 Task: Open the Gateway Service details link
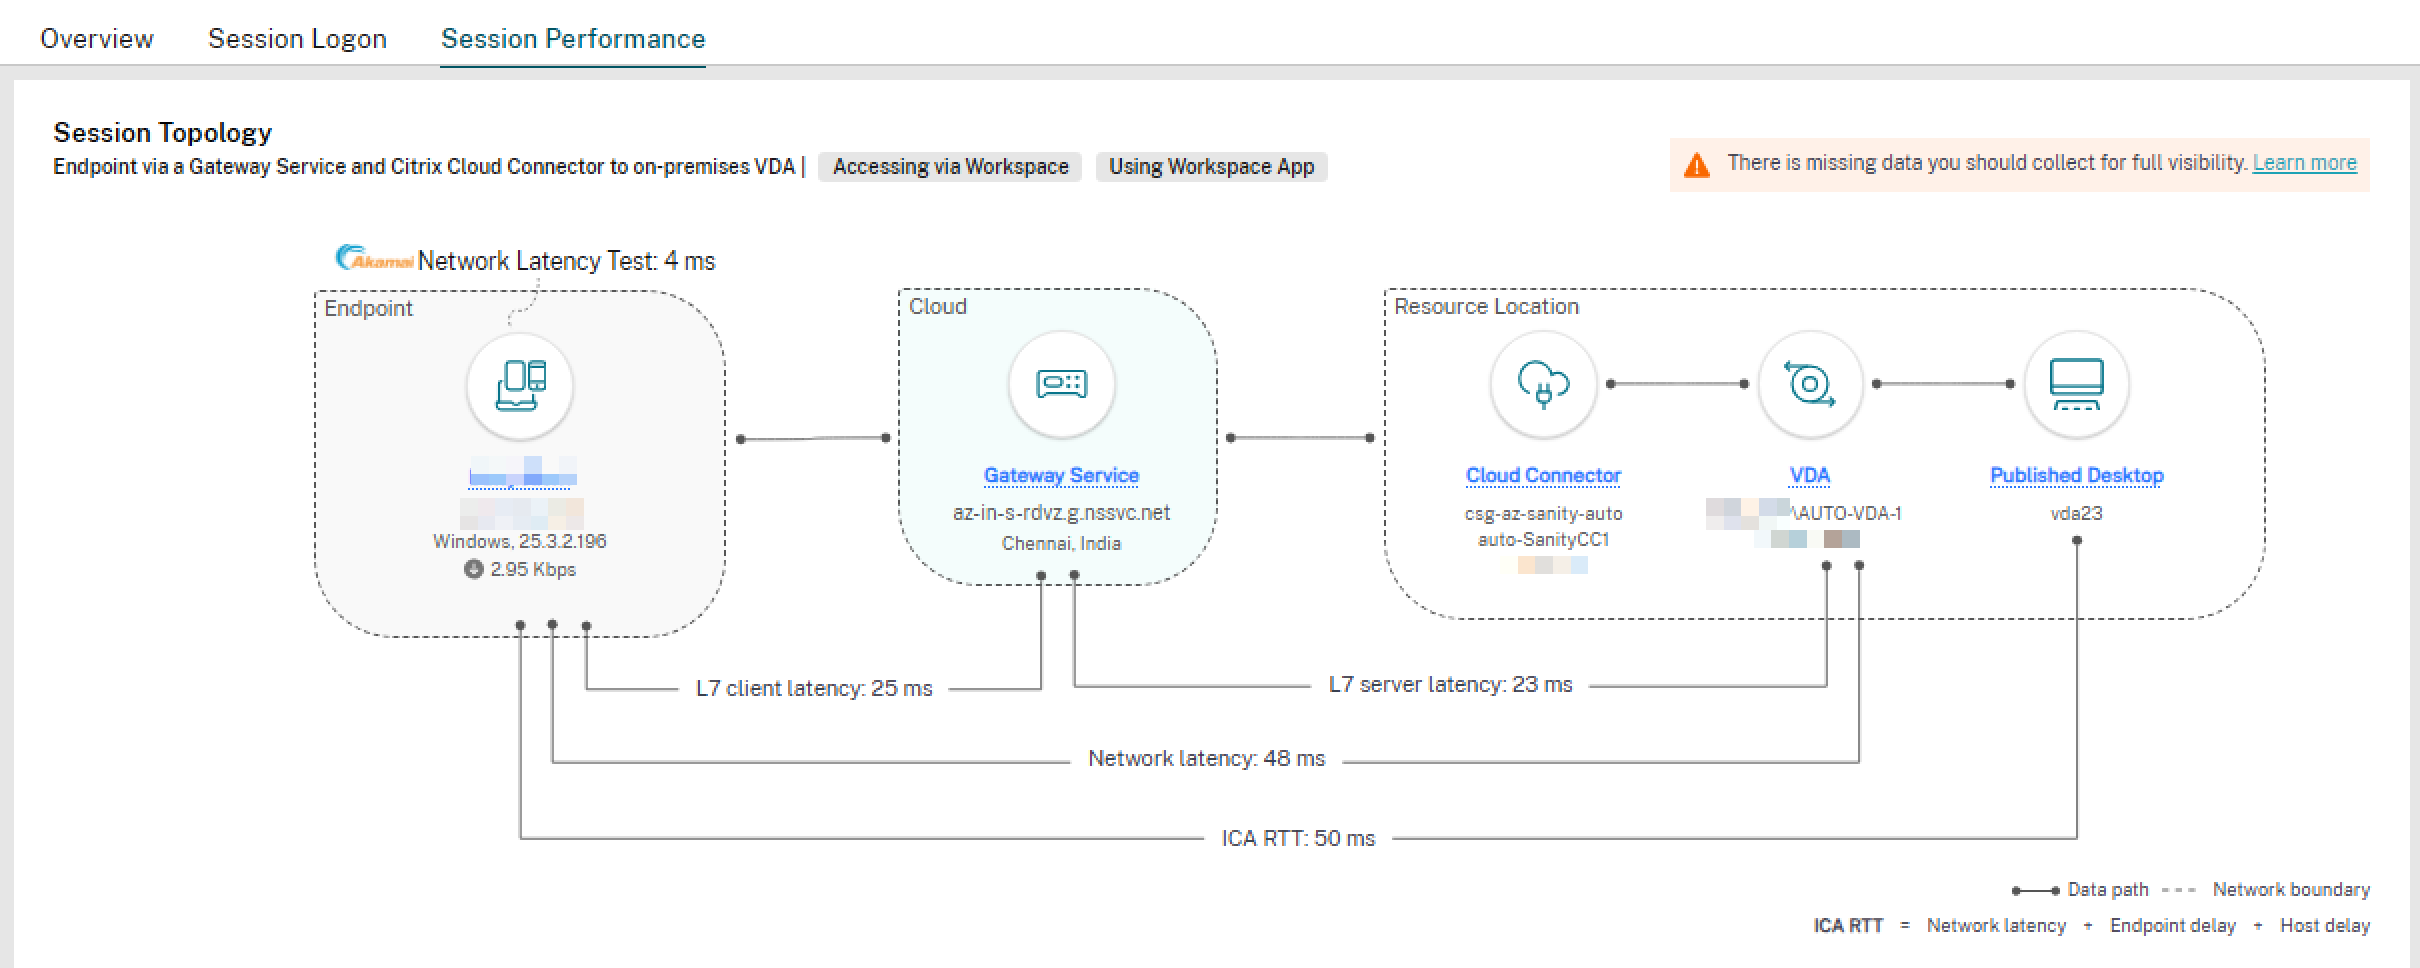pos(1062,476)
